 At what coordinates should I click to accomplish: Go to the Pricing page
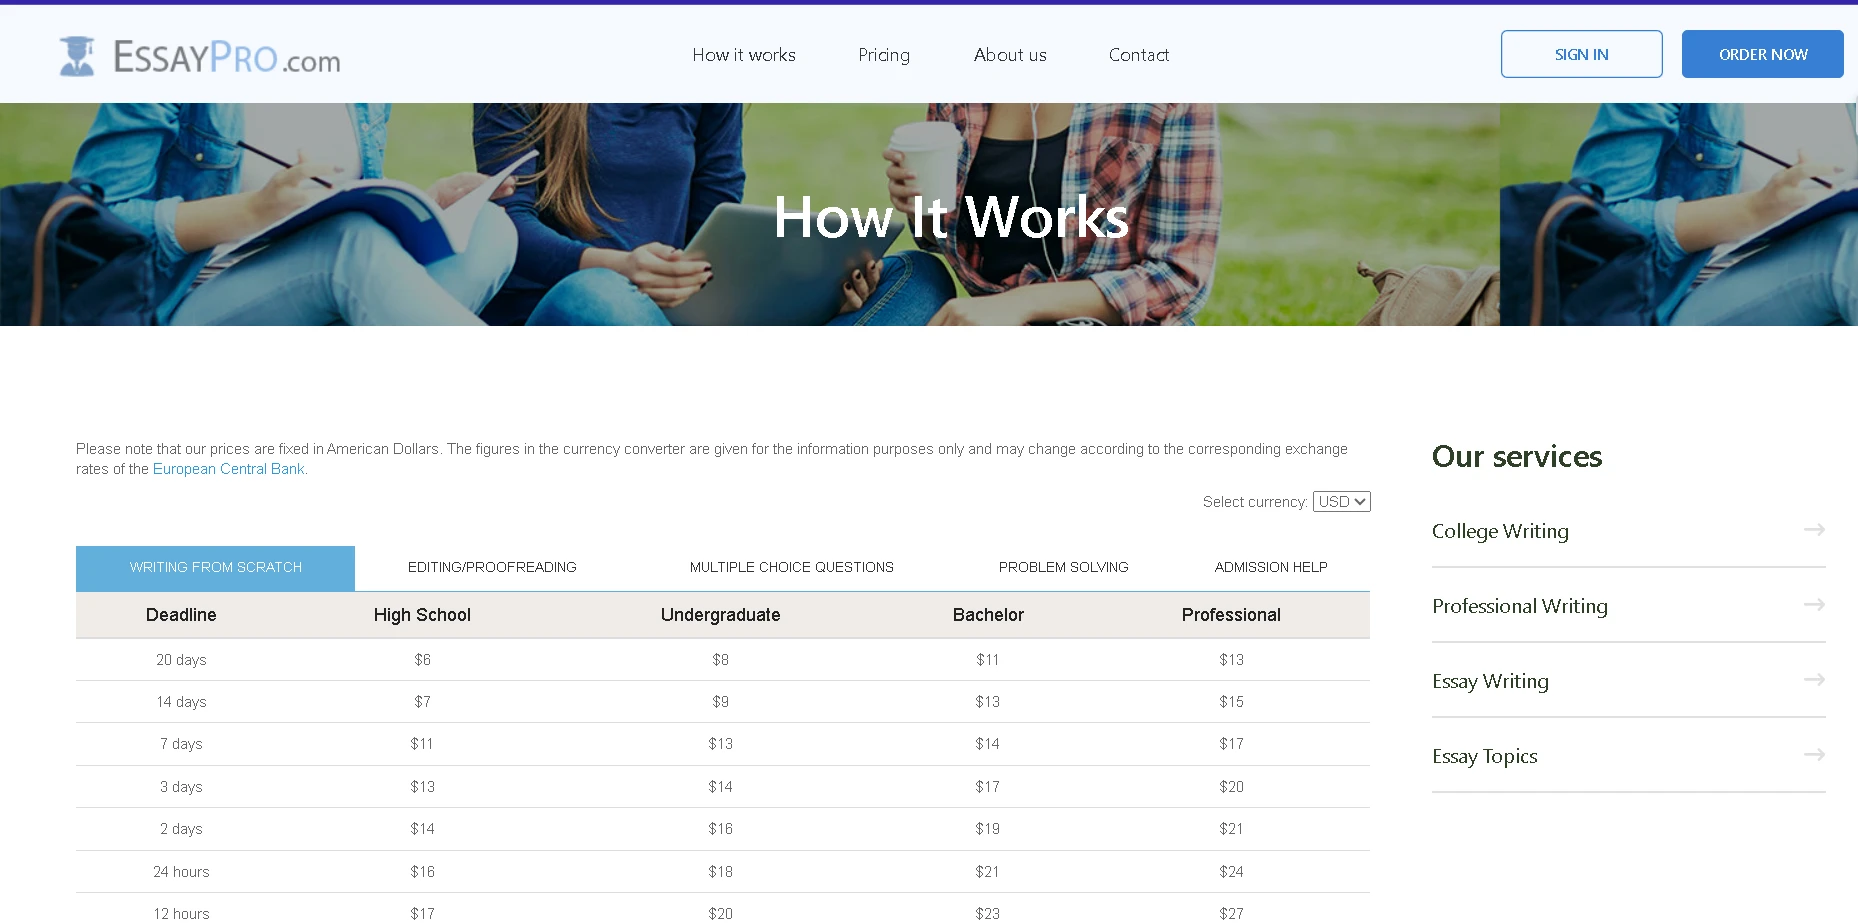coord(883,55)
